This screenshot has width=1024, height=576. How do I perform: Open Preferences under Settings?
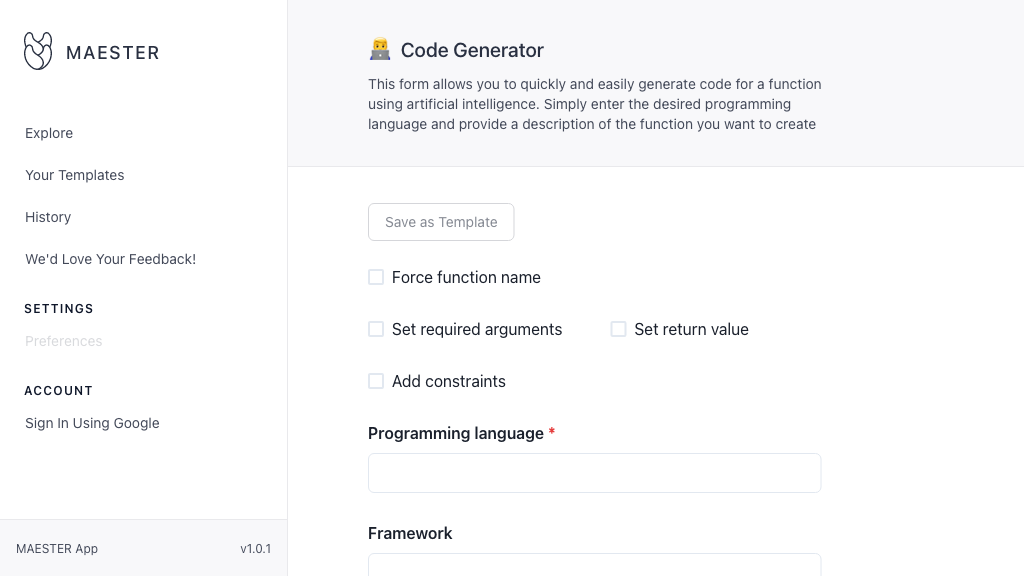click(63, 341)
